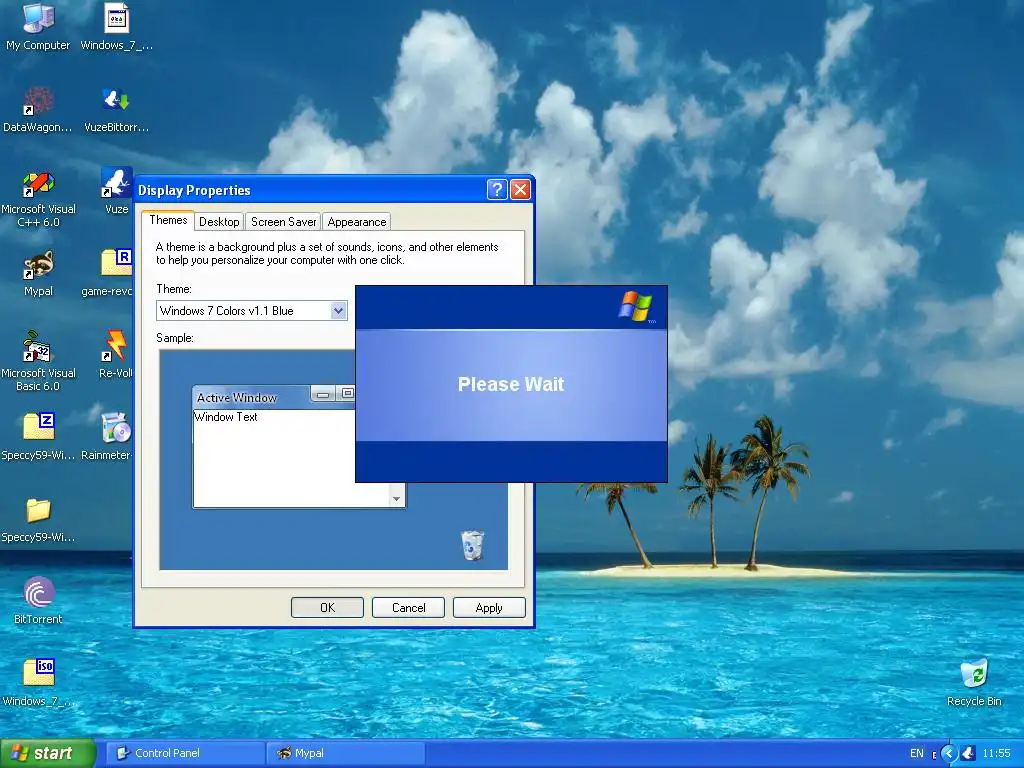Select the Themes tab
This screenshot has width=1024, height=768.
[168, 220]
